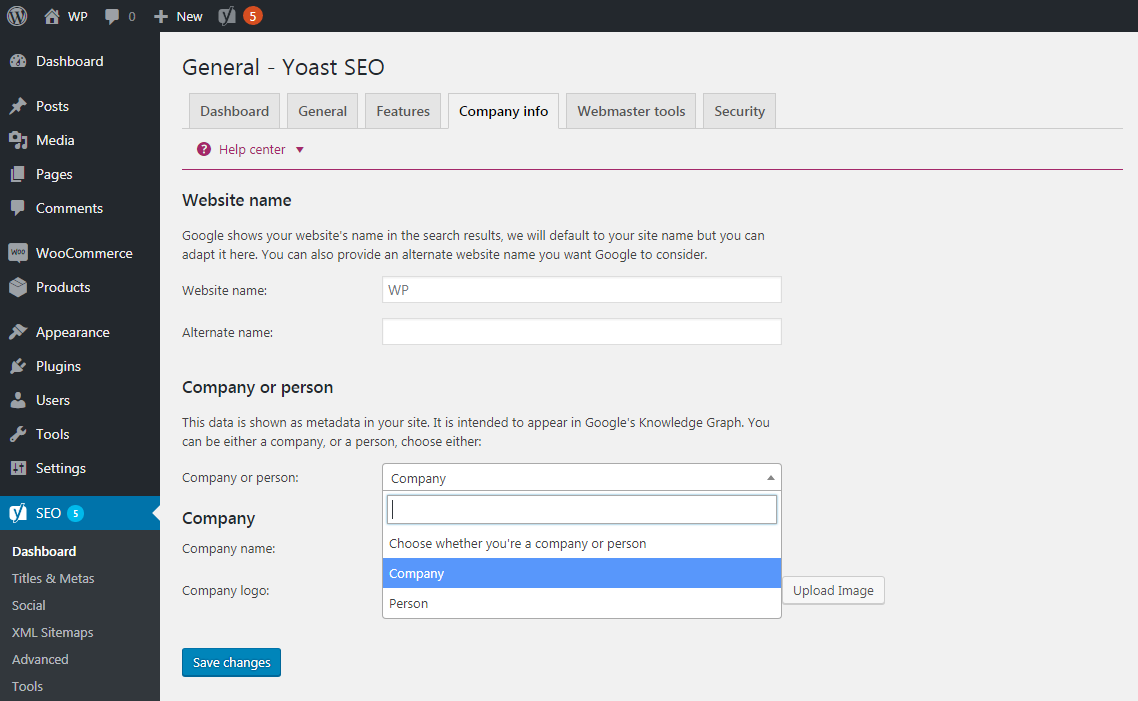Click the blue 5 badge next to SEO
1138x701 pixels.
(x=75, y=513)
